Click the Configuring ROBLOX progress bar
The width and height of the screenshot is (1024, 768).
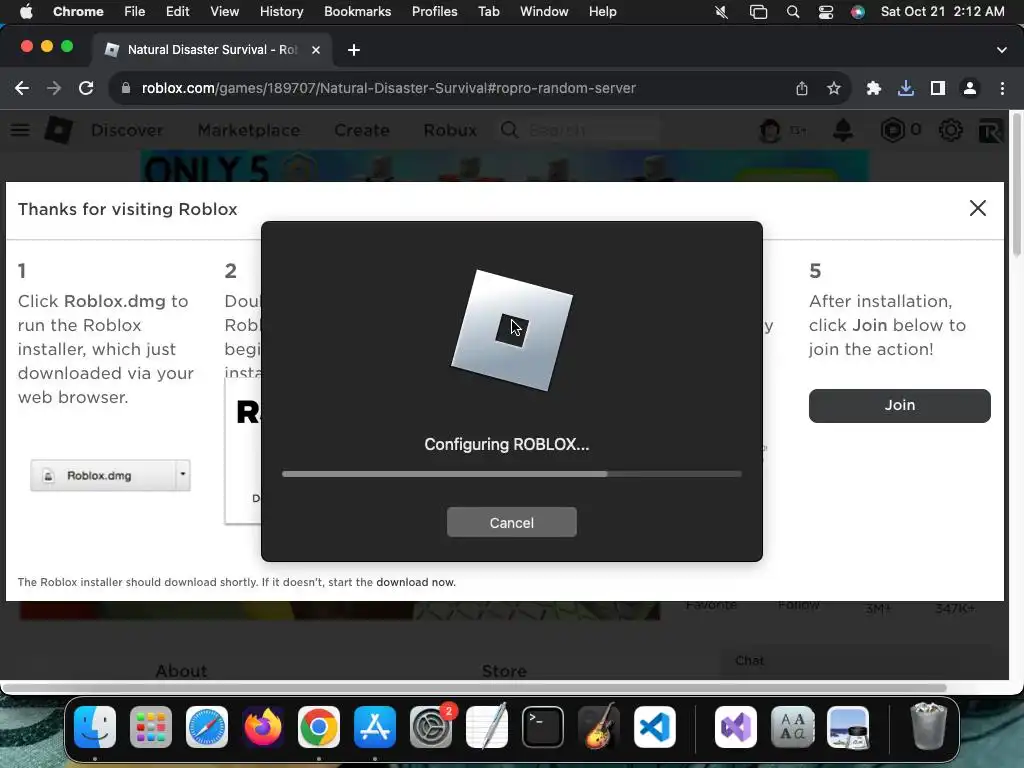(x=511, y=474)
